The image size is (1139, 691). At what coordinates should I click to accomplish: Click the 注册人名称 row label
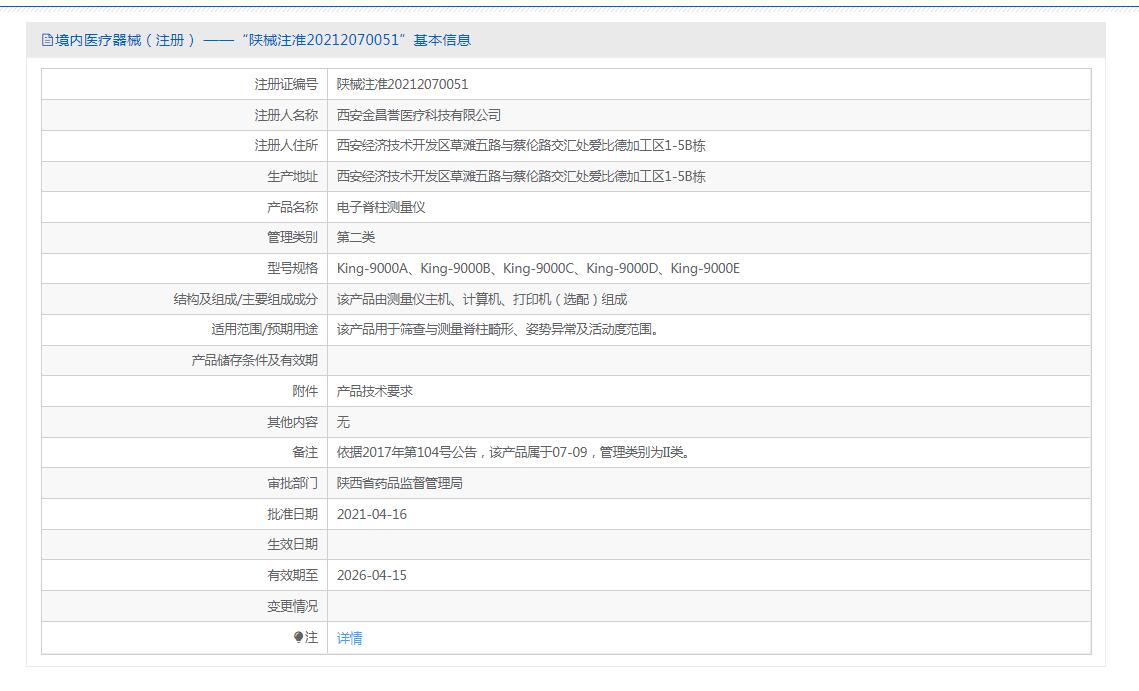(x=286, y=115)
